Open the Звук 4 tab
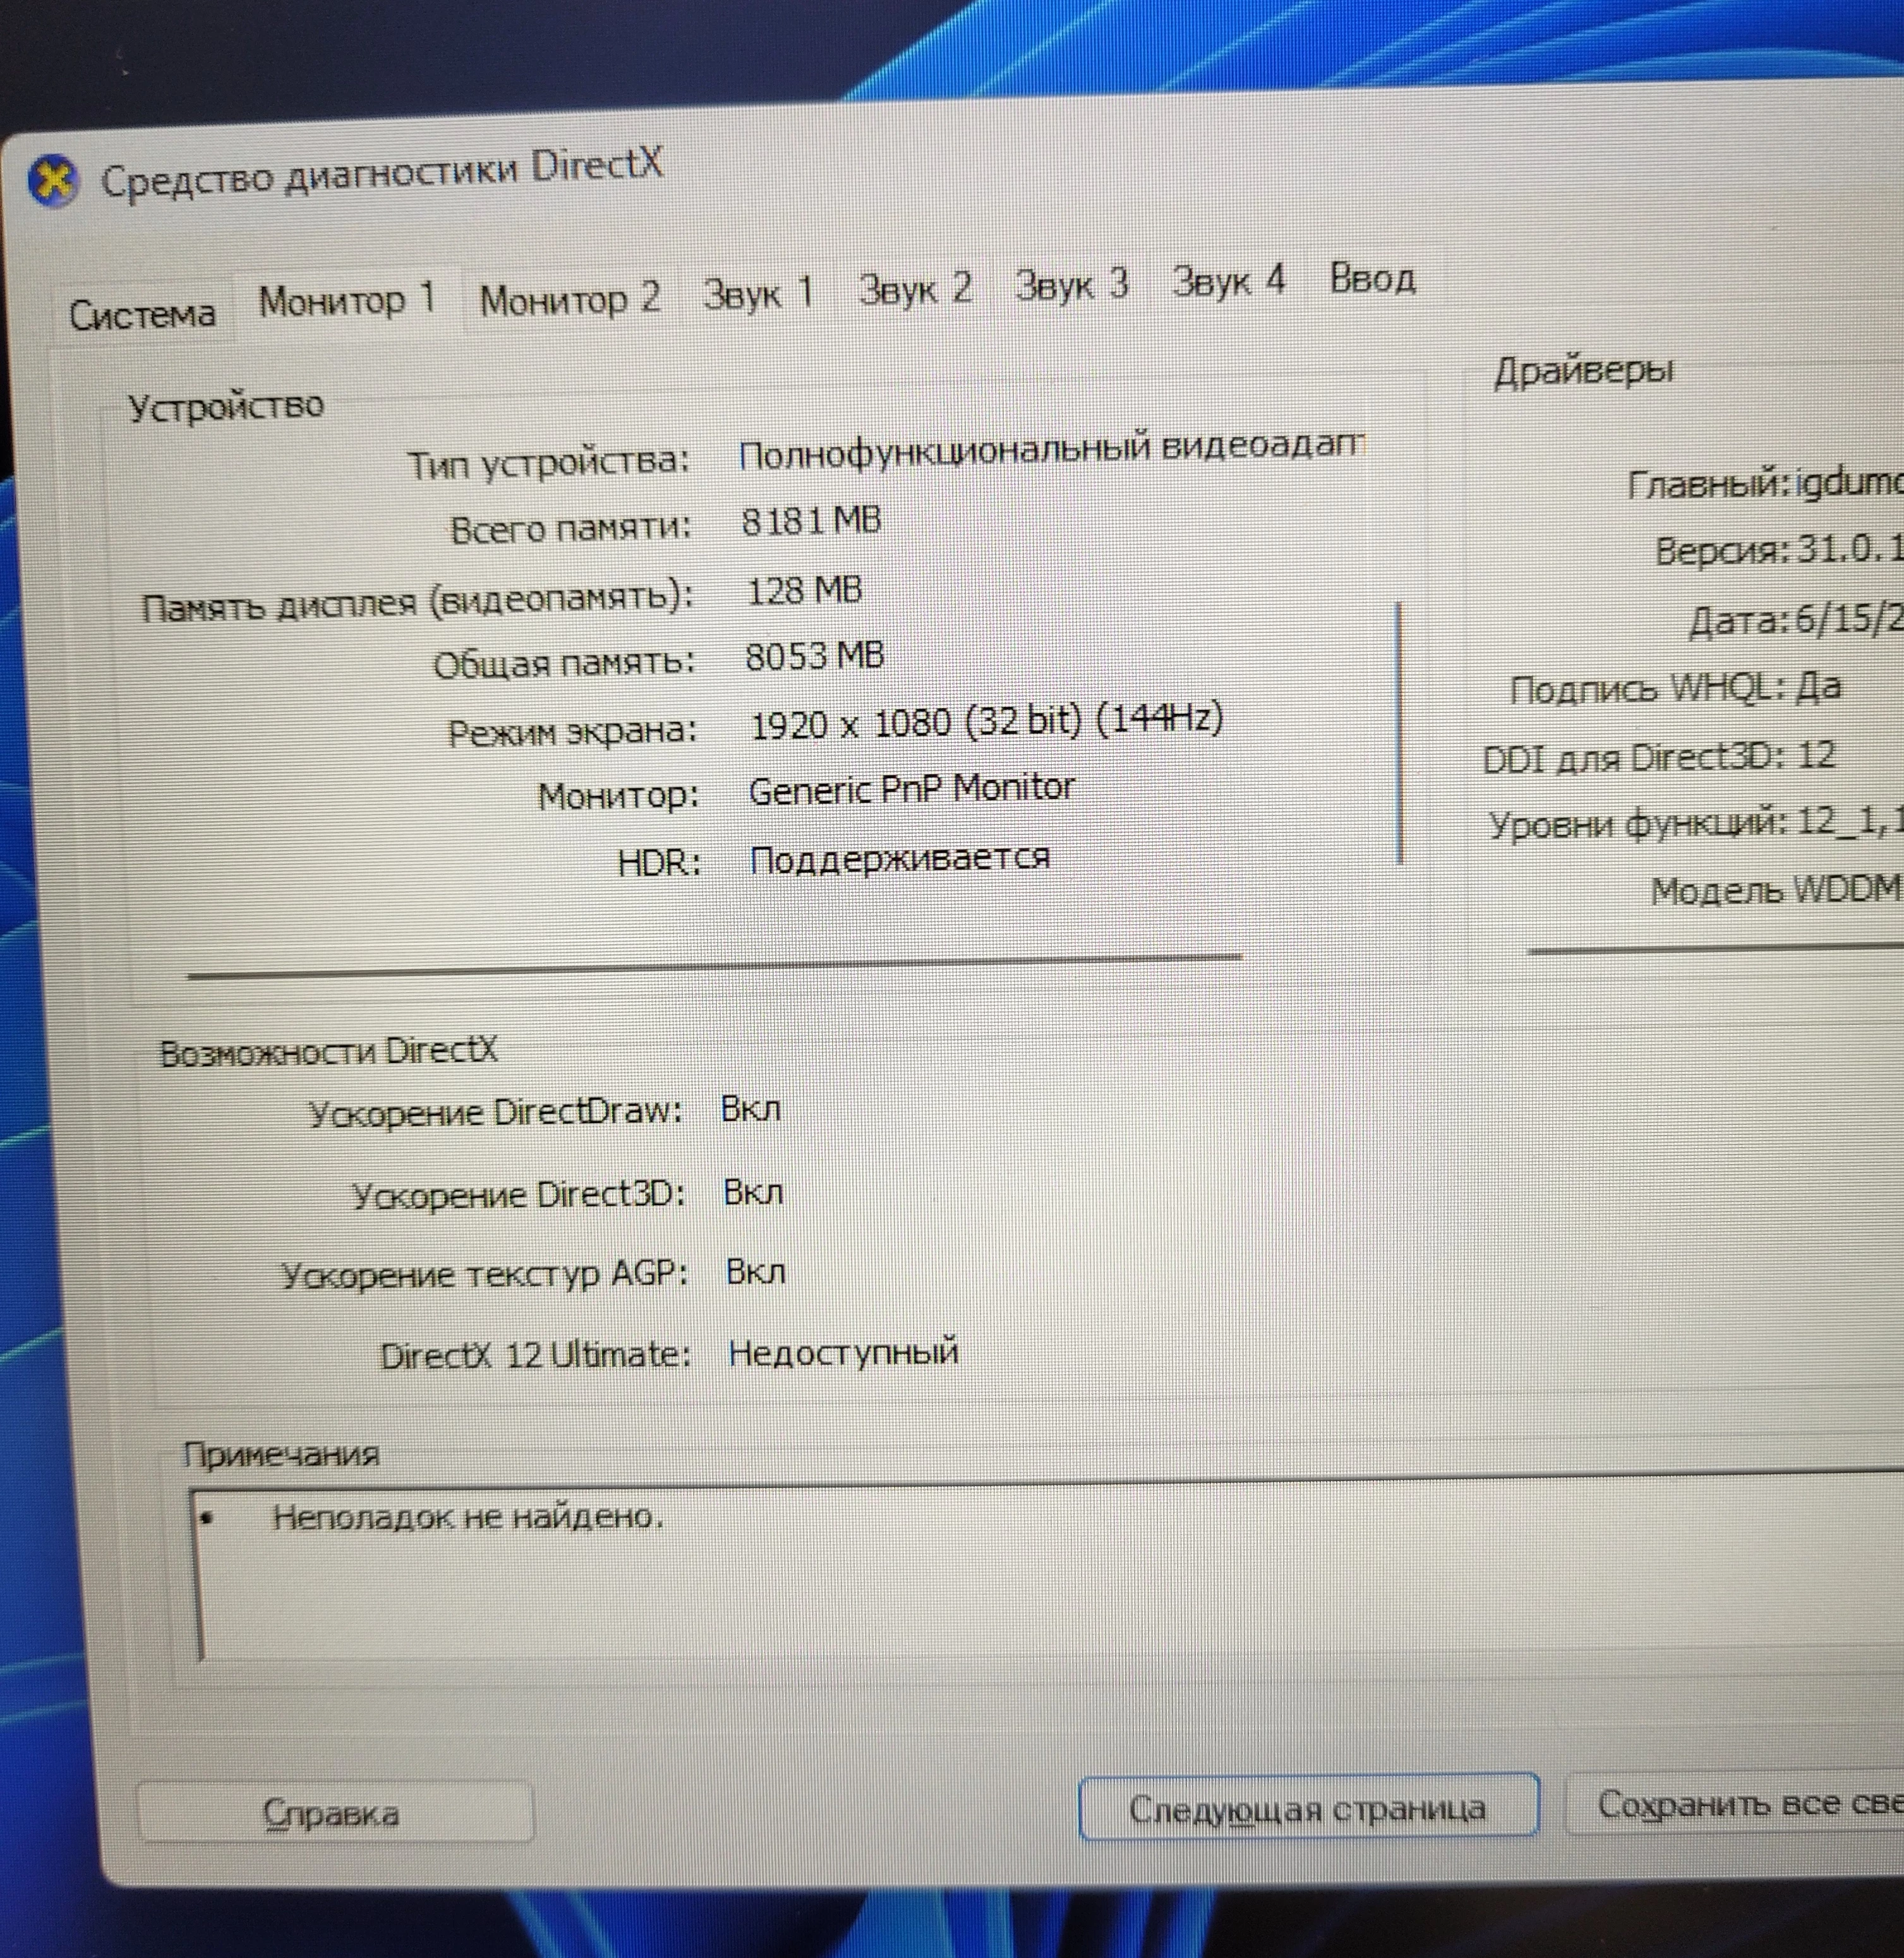The image size is (1904, 1958). tap(1228, 281)
